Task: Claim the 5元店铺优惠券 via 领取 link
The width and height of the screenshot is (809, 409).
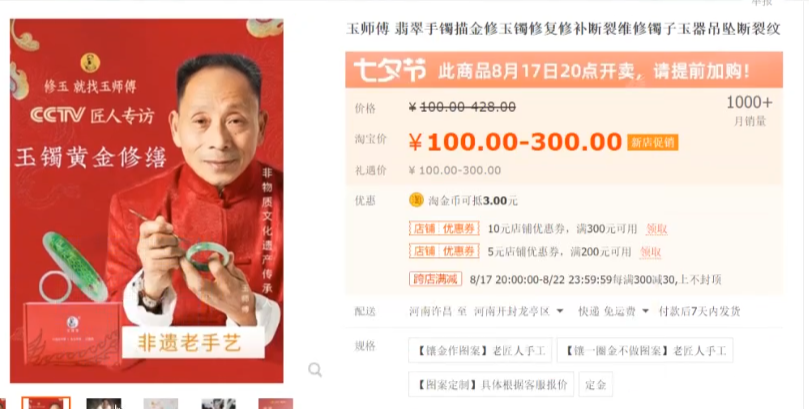Action: click(651, 252)
